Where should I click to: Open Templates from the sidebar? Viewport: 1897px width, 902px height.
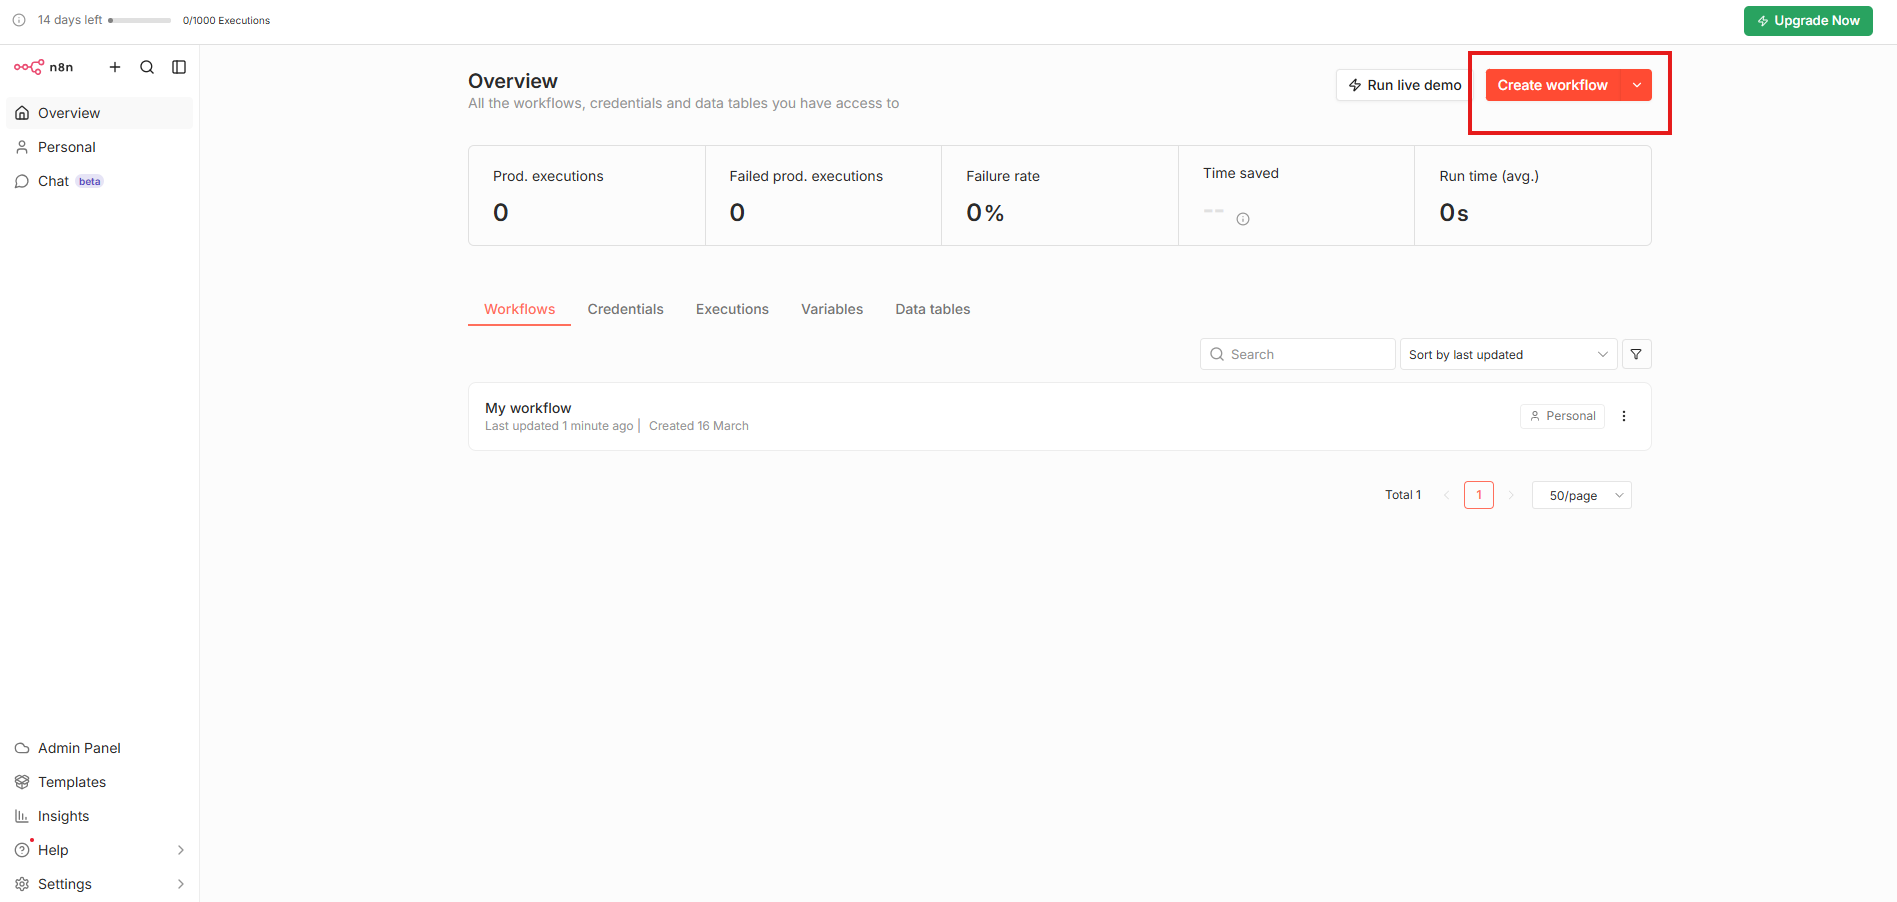click(72, 782)
